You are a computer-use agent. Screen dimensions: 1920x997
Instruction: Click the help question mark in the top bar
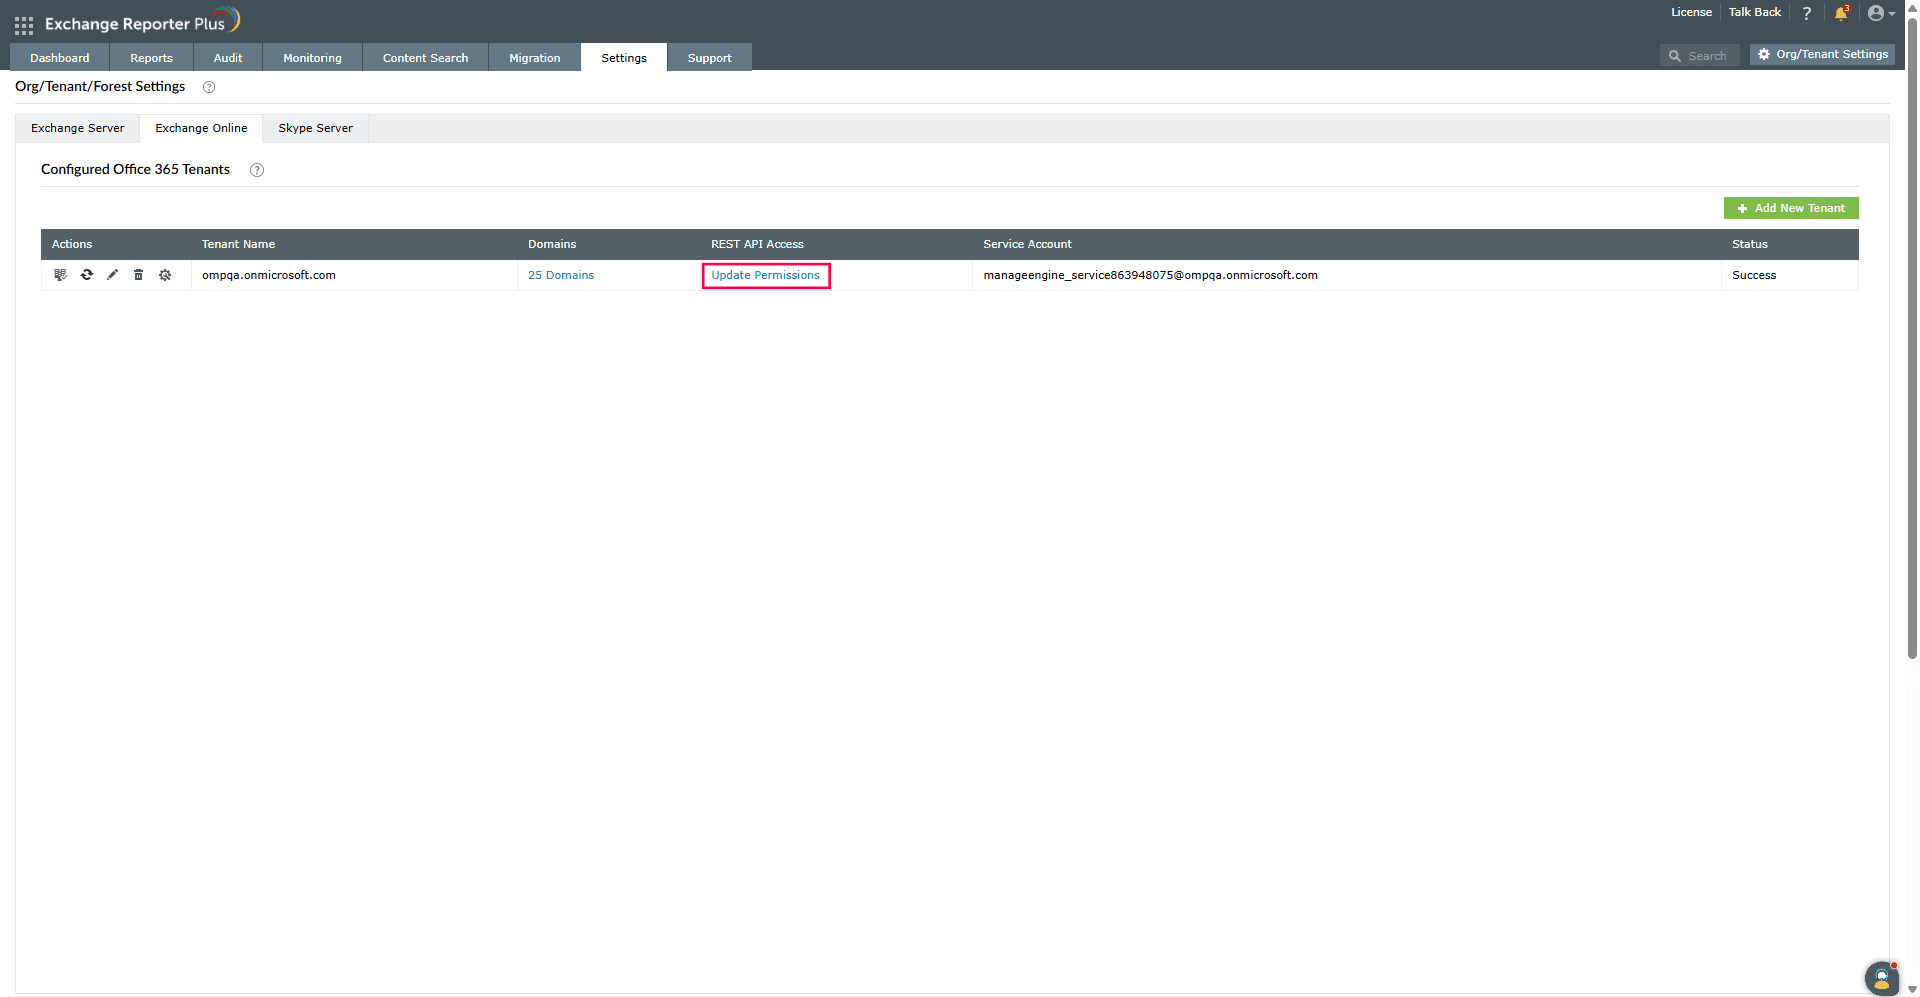pyautogui.click(x=1806, y=13)
